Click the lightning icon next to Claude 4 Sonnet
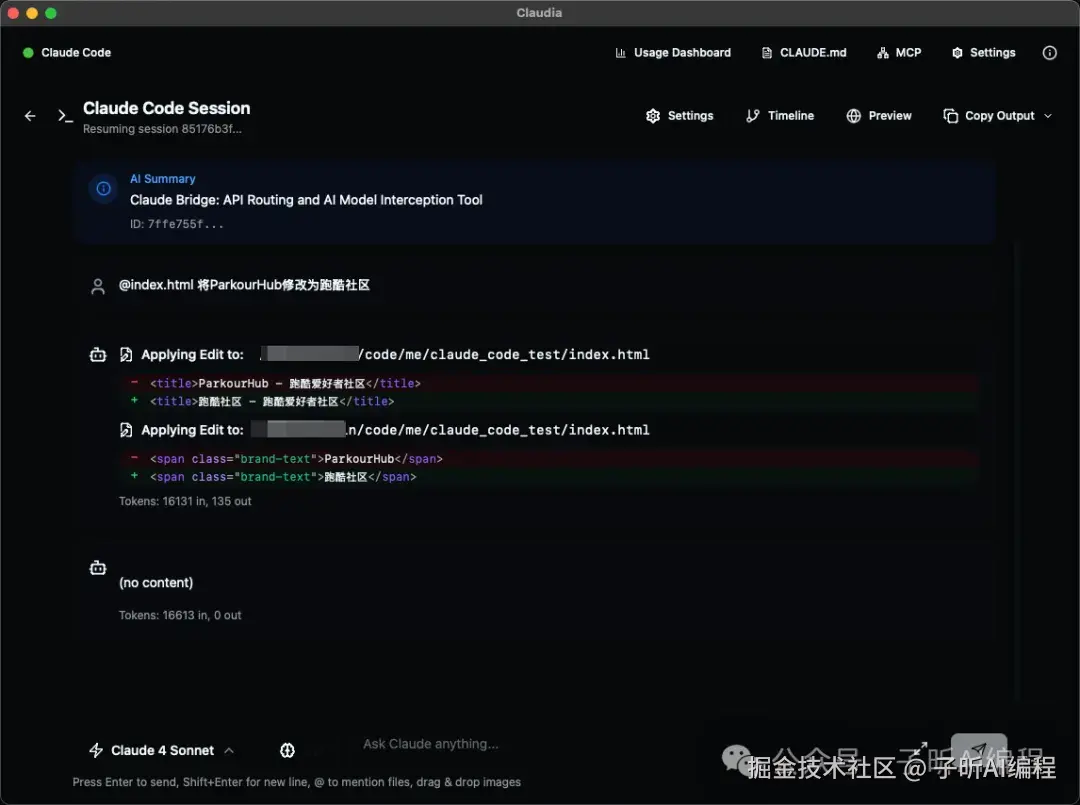 coord(96,750)
